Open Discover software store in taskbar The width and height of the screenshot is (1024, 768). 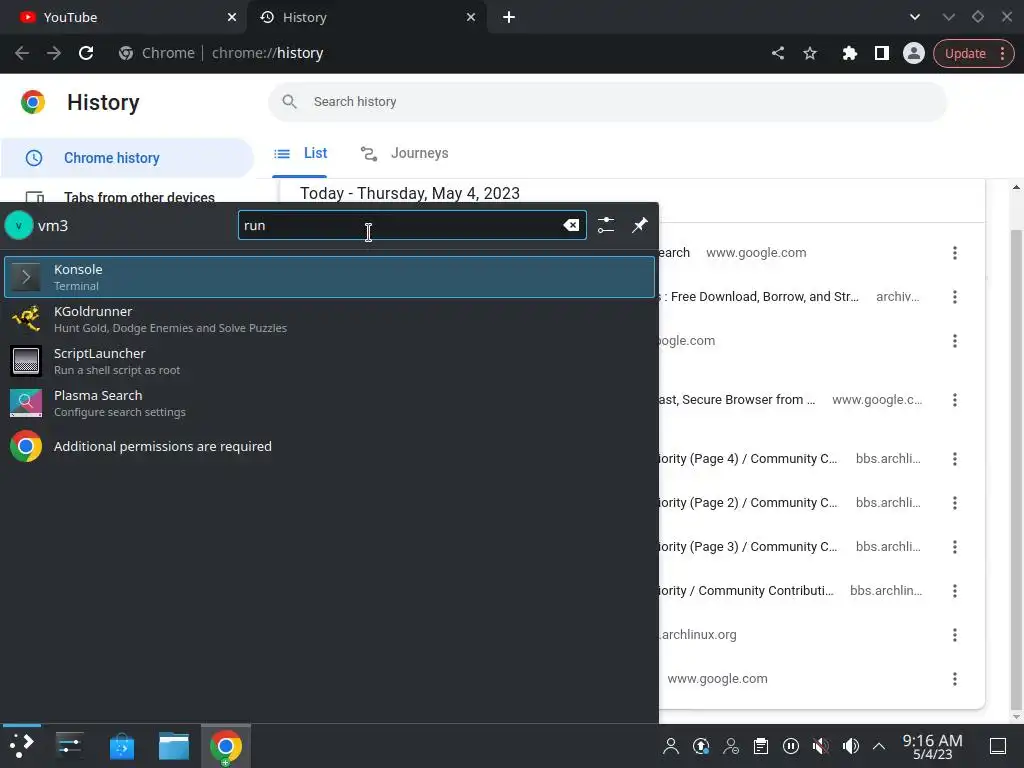click(x=121, y=746)
